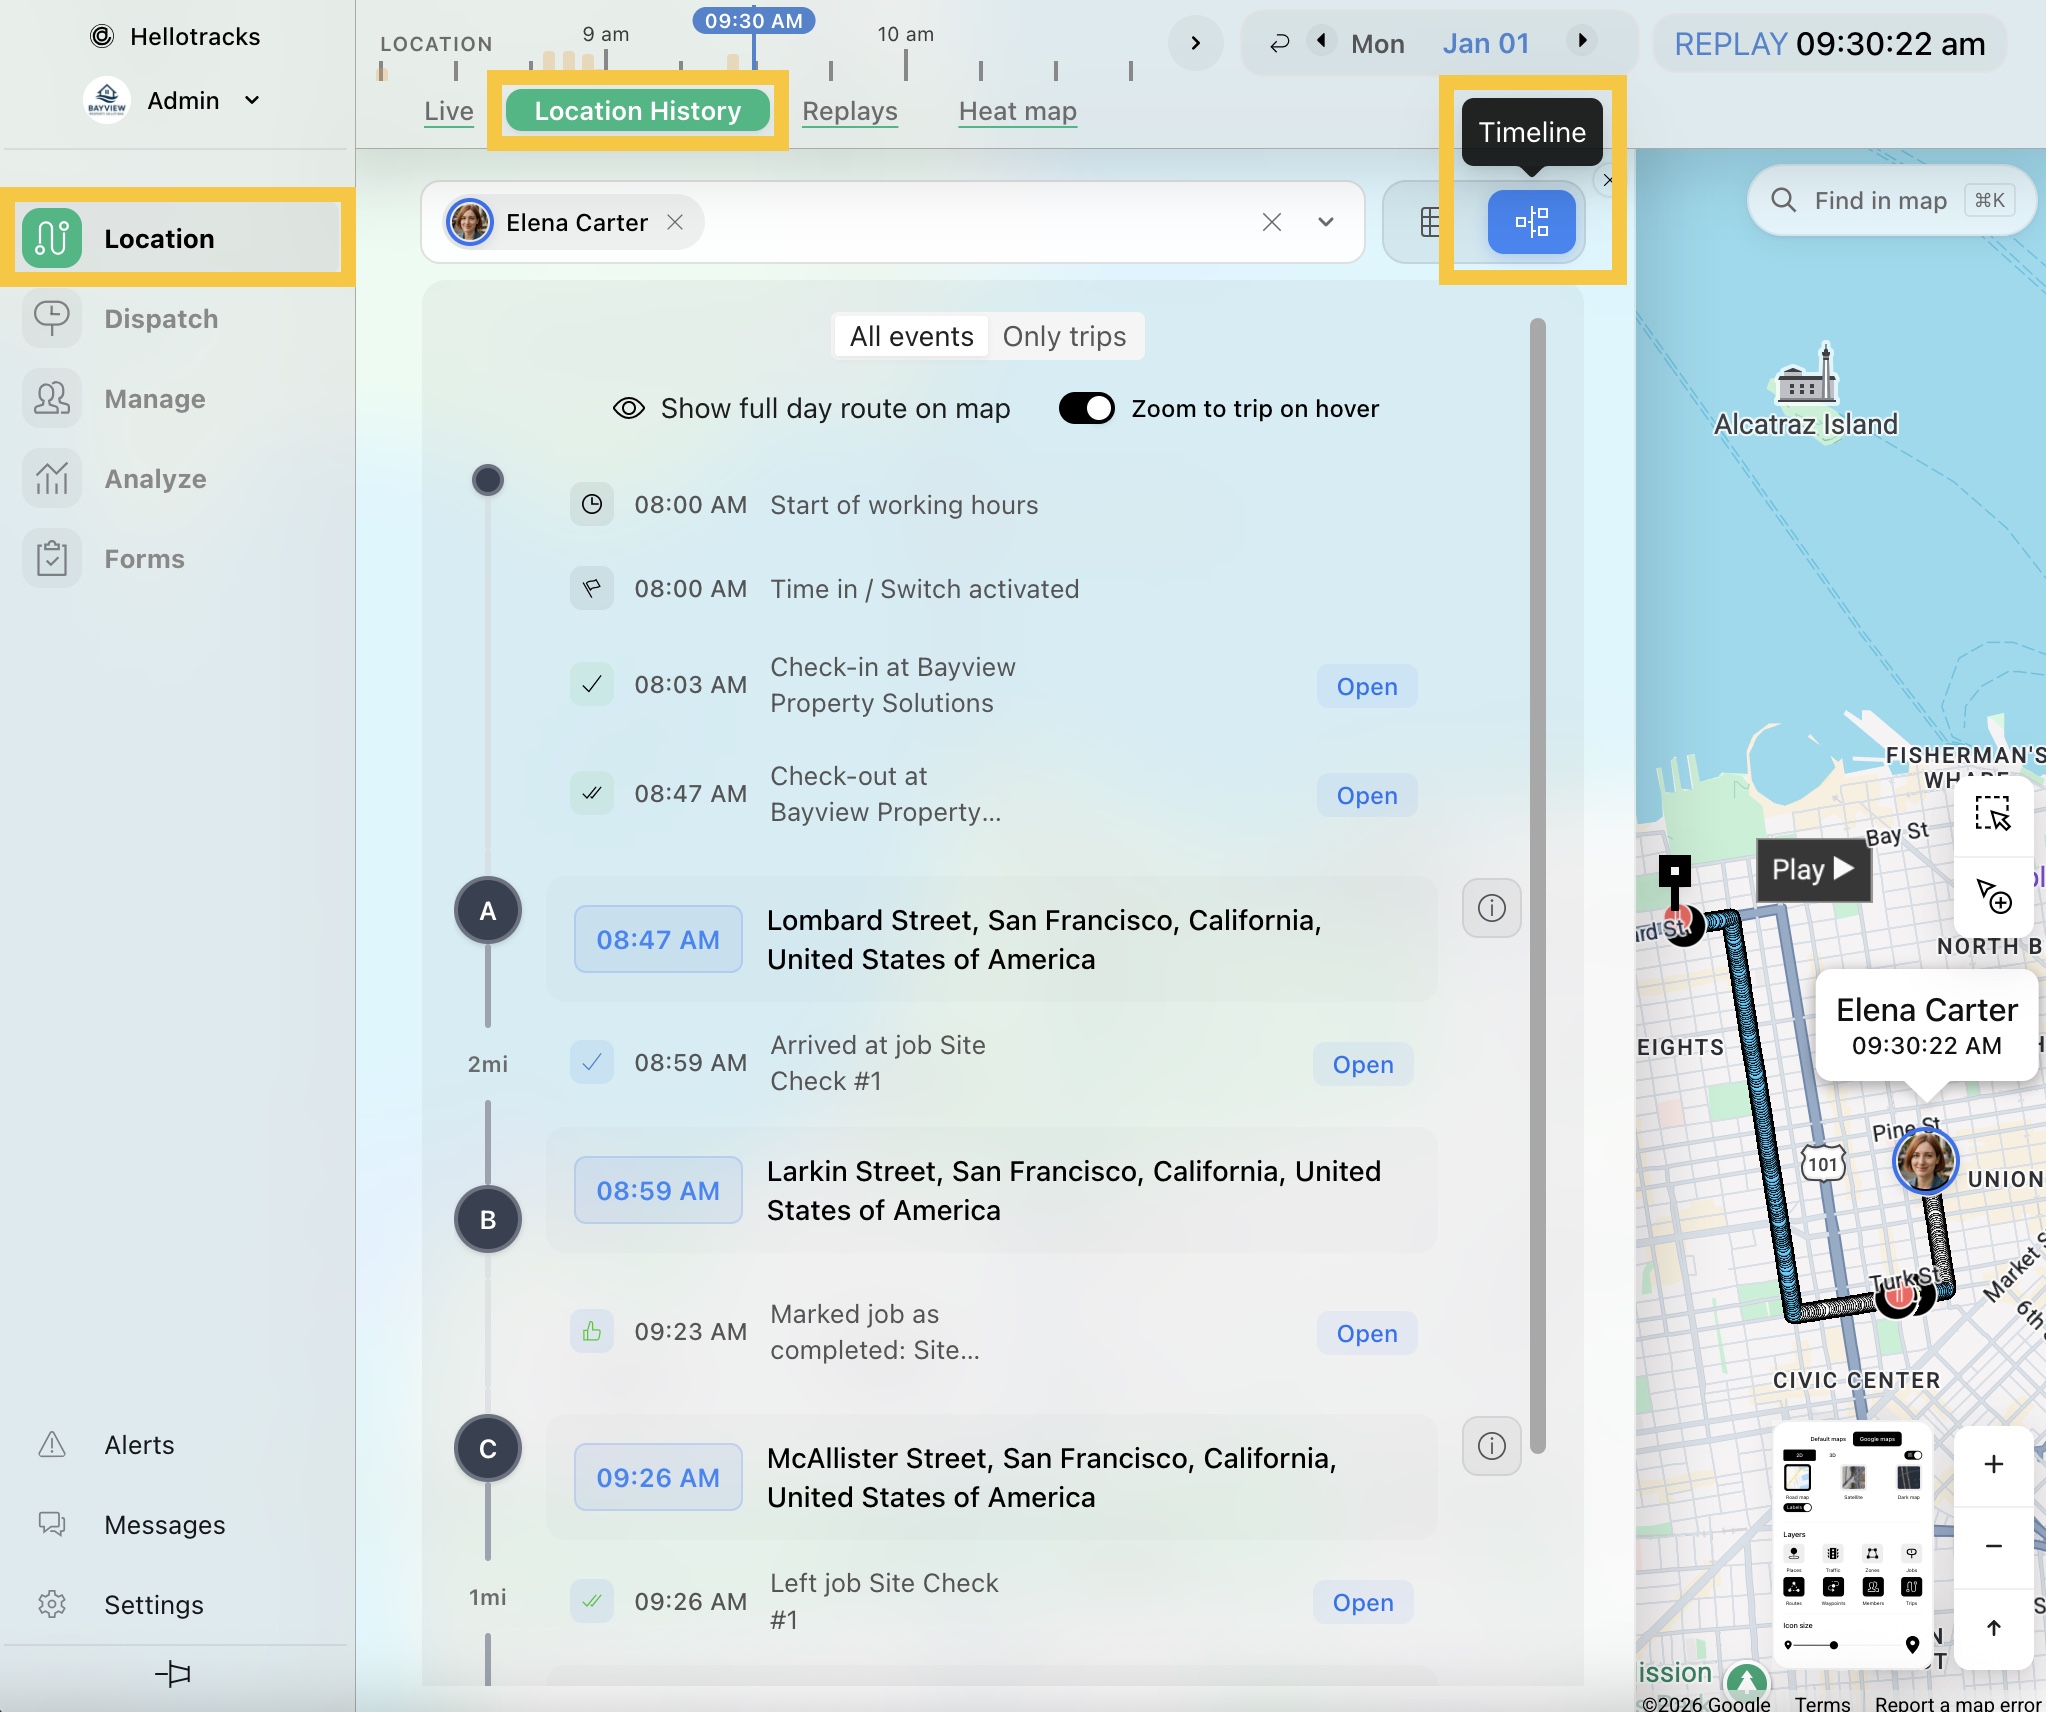Open the 09:26 AM Left job event
2046x1712 pixels.
1363,1602
